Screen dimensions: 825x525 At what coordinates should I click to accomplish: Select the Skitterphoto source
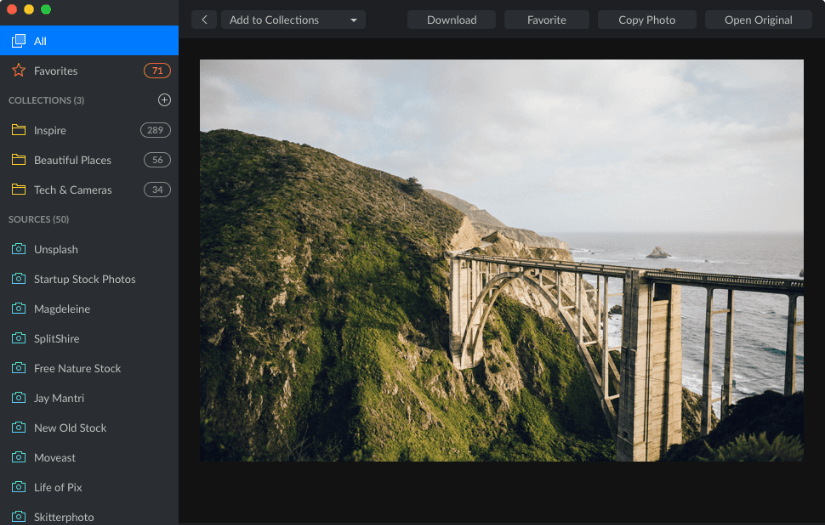(x=89, y=516)
